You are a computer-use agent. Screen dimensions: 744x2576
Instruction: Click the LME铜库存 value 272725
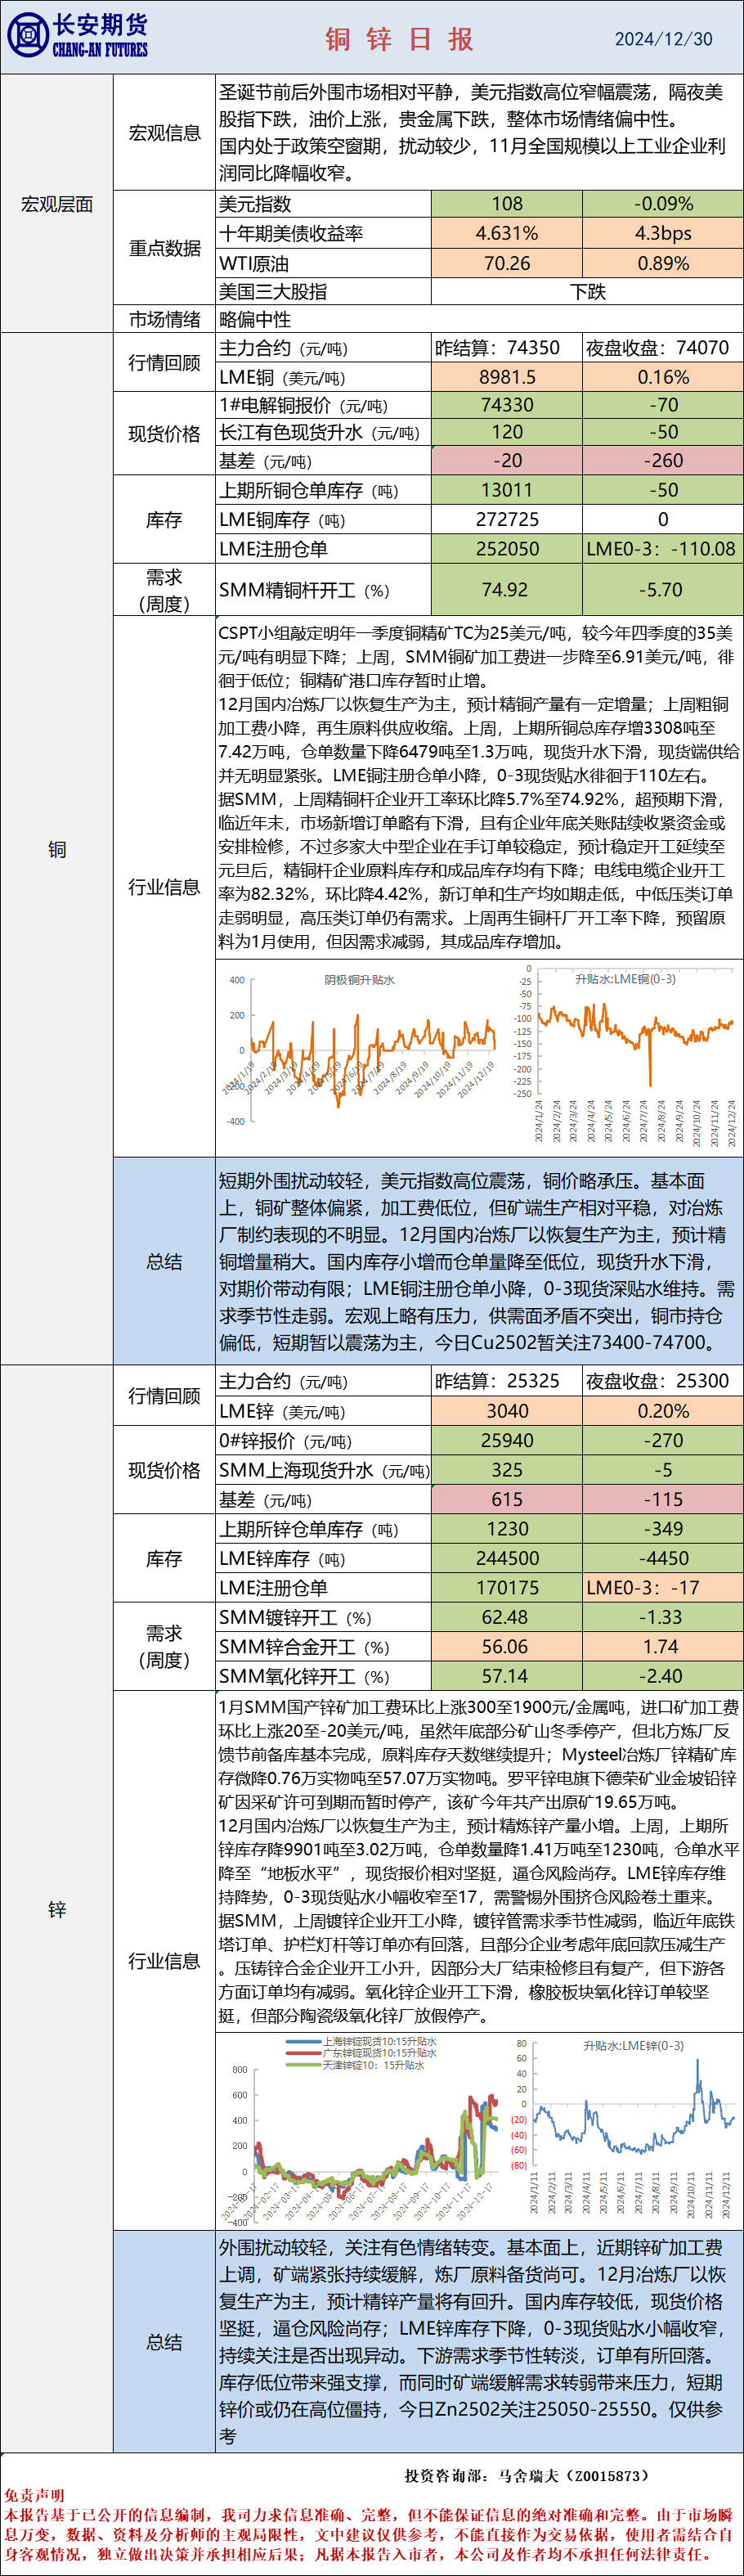[x=507, y=519]
